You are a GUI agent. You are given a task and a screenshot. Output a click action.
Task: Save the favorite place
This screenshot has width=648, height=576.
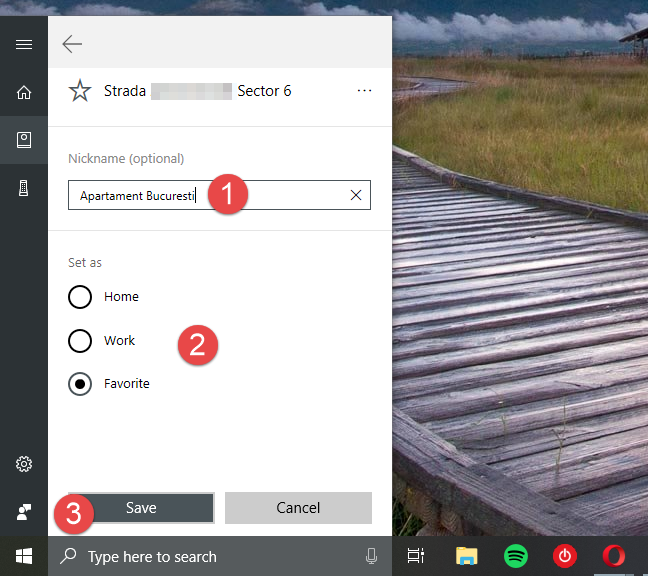(141, 508)
